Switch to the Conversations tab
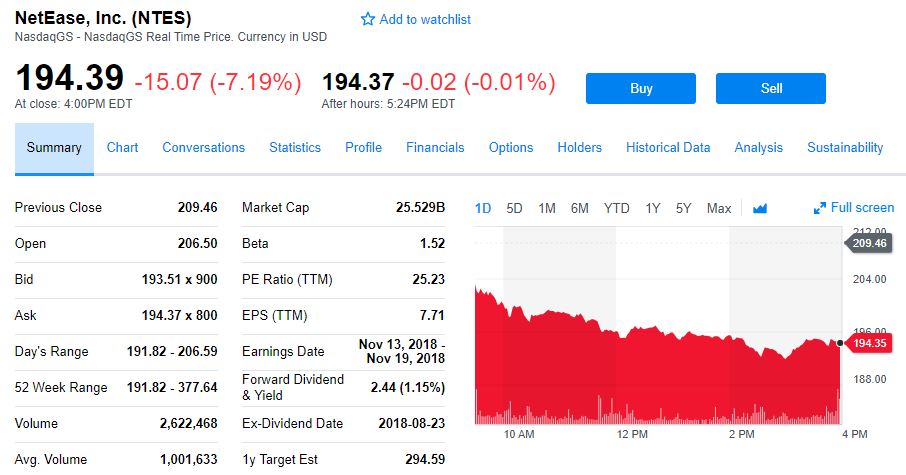906x475 pixels. (x=203, y=148)
